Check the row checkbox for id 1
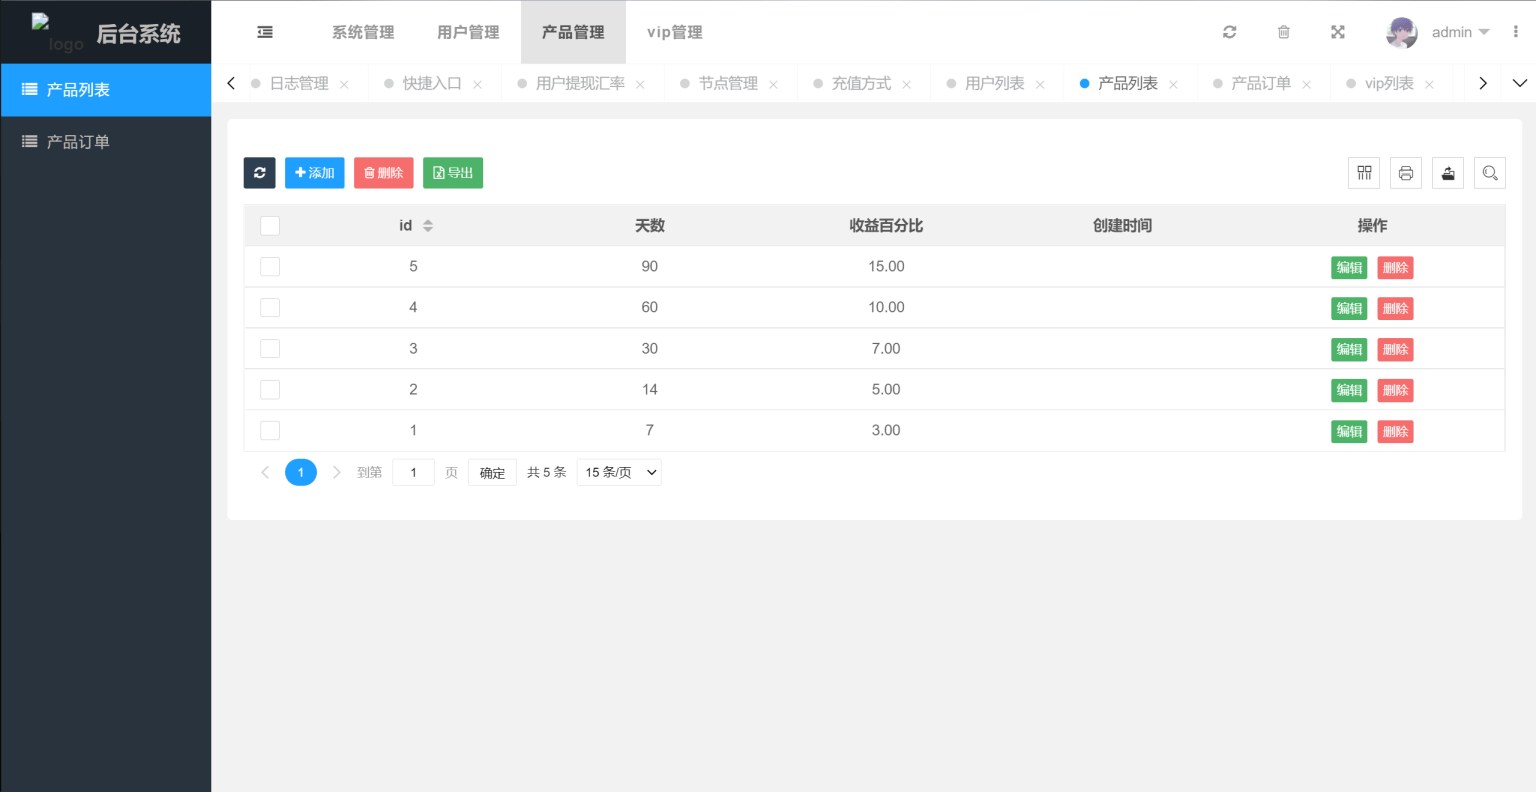1536x792 pixels. pyautogui.click(x=270, y=430)
